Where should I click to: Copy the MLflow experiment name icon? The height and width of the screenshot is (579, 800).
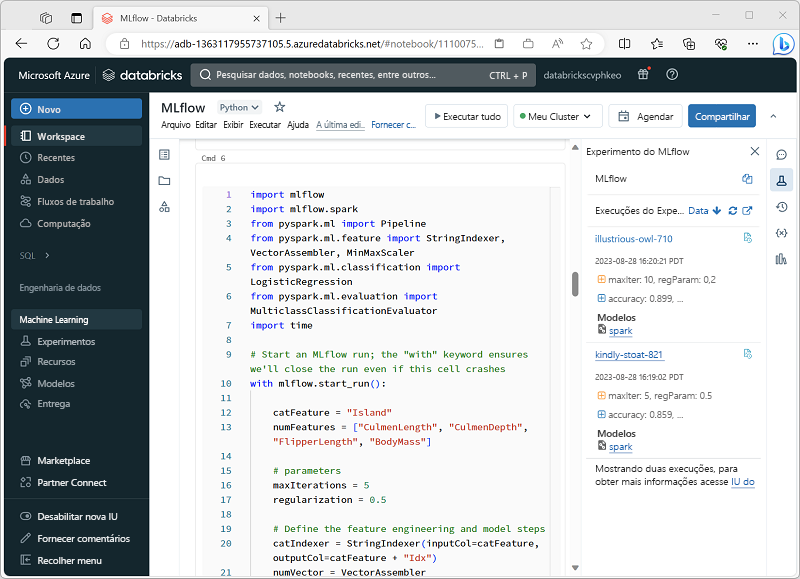[x=747, y=179]
